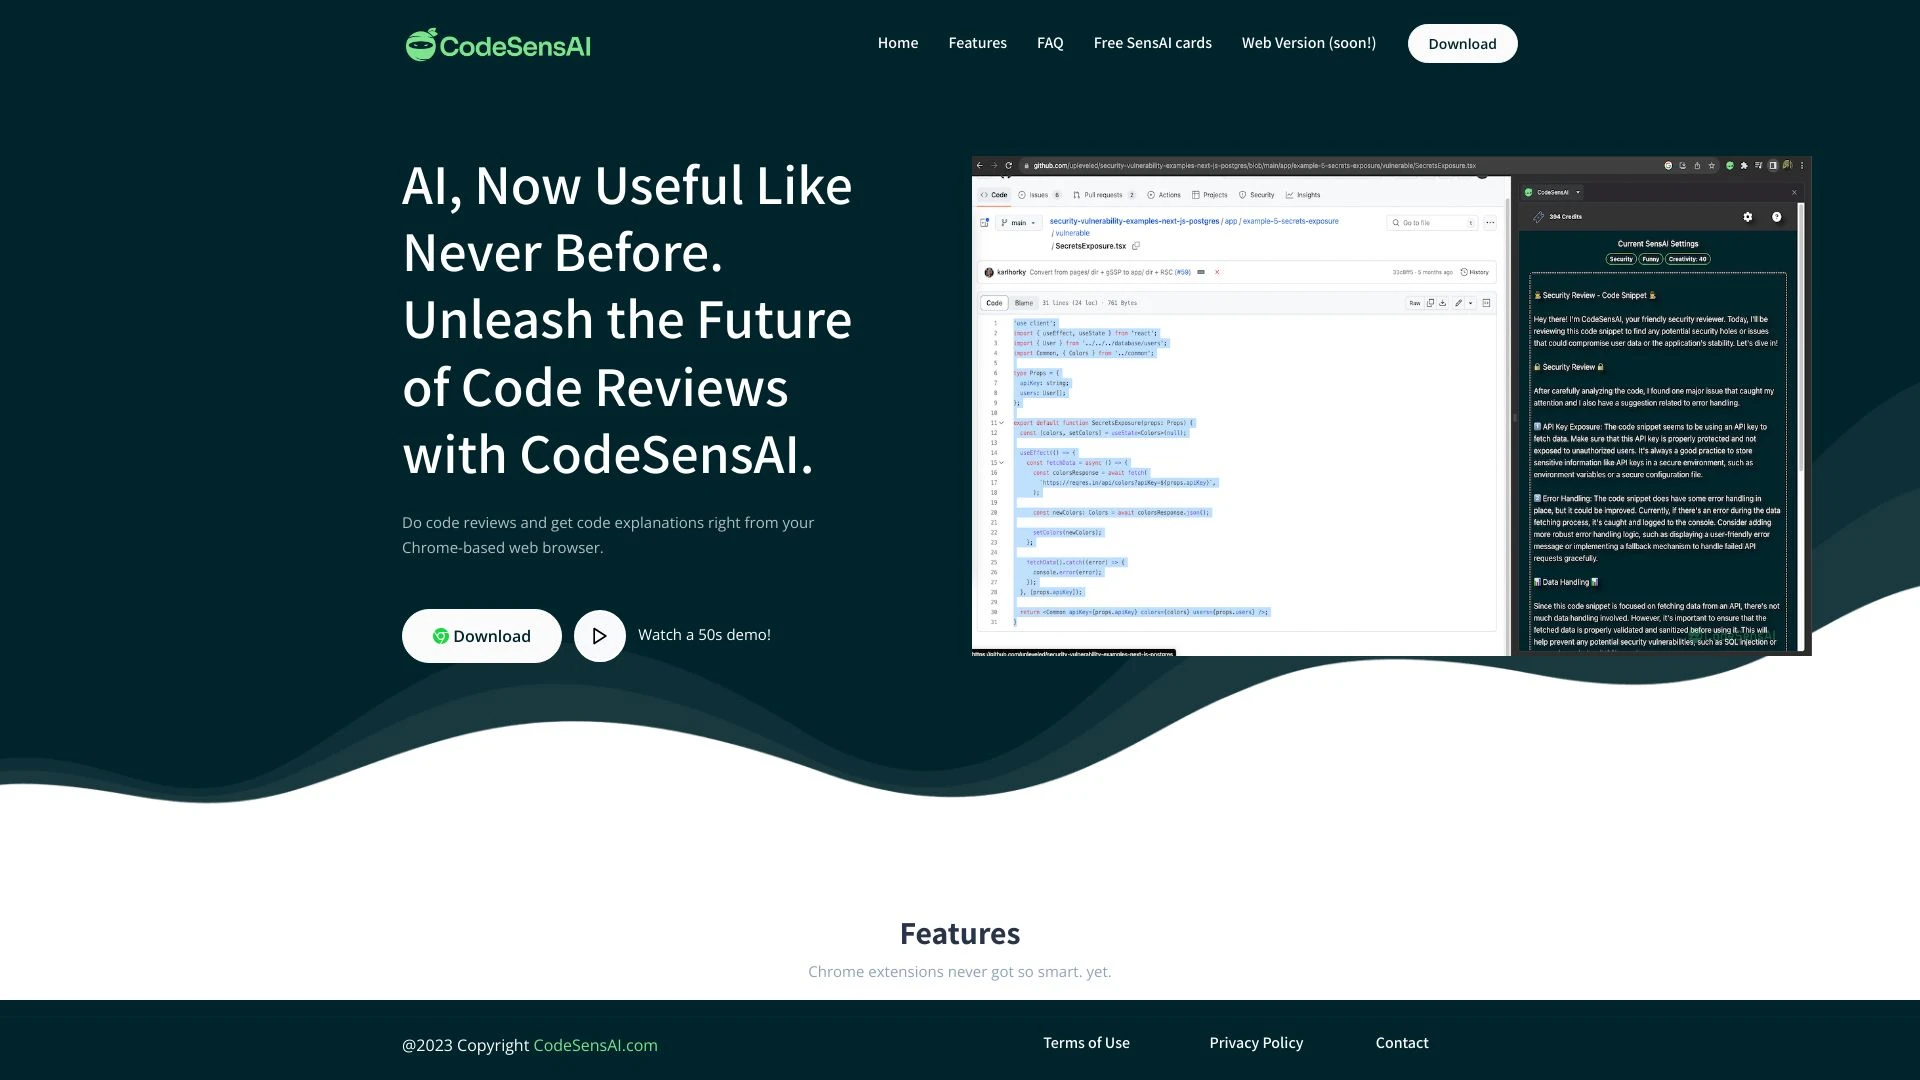
Task: Click the CodeSensAI.com copyright link
Action: [595, 1043]
